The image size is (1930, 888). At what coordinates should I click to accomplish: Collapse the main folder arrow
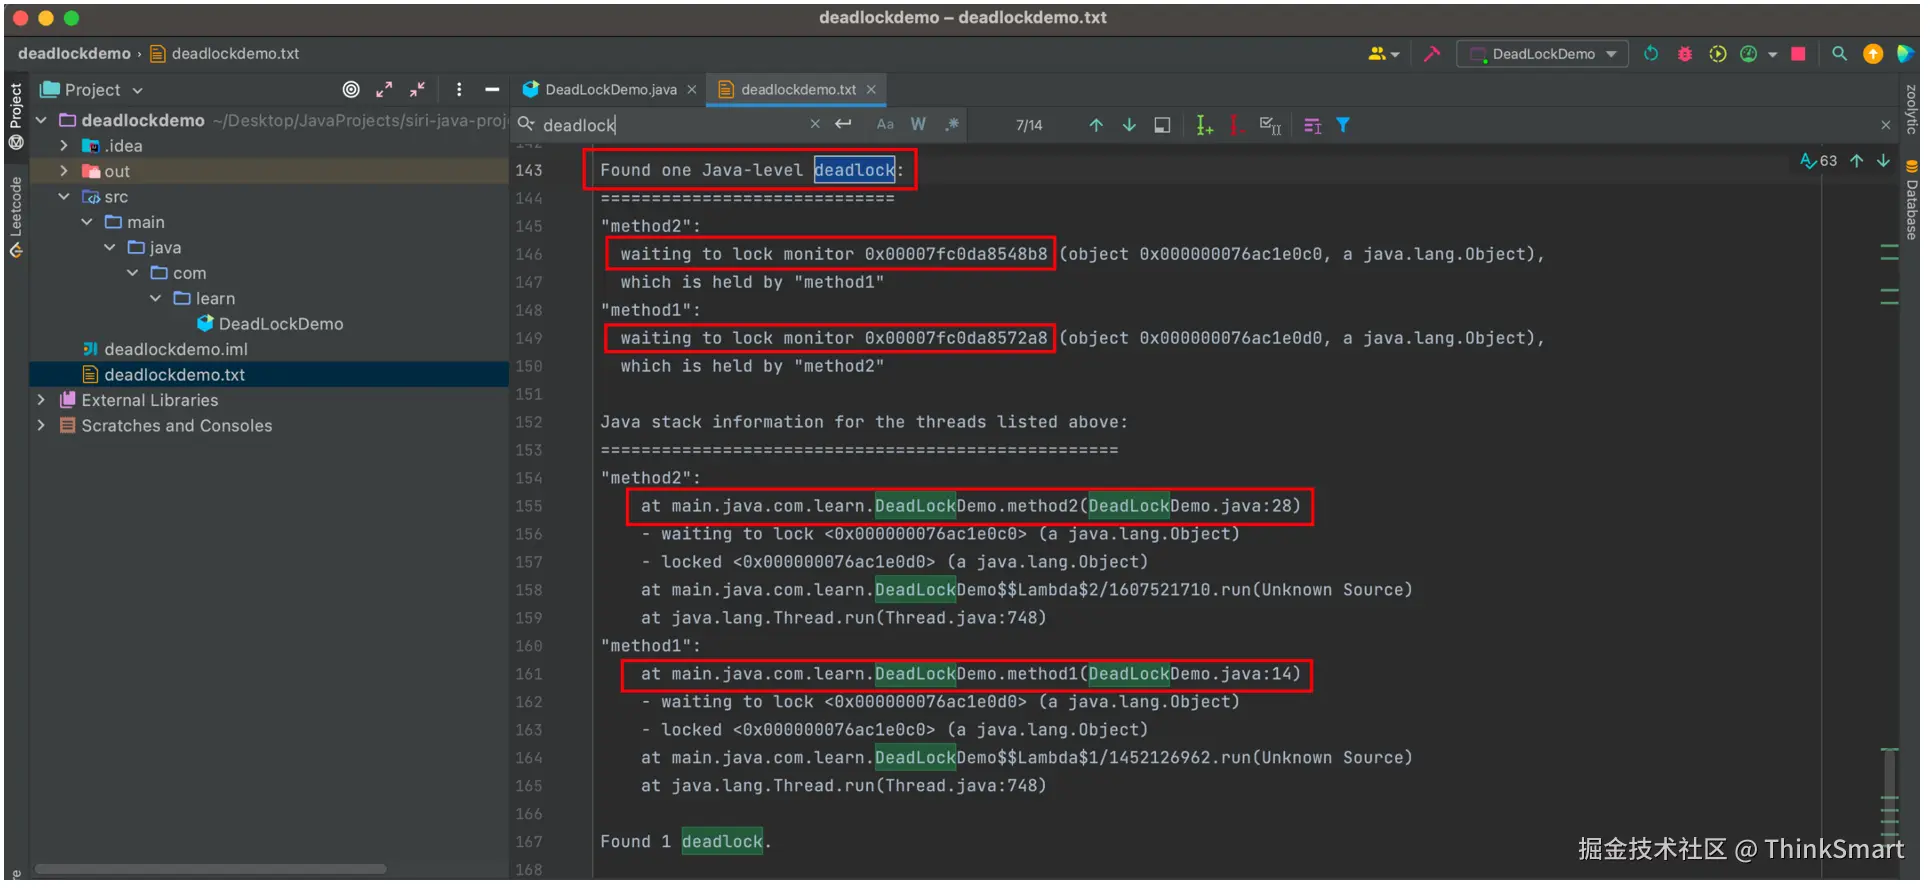[x=87, y=222]
